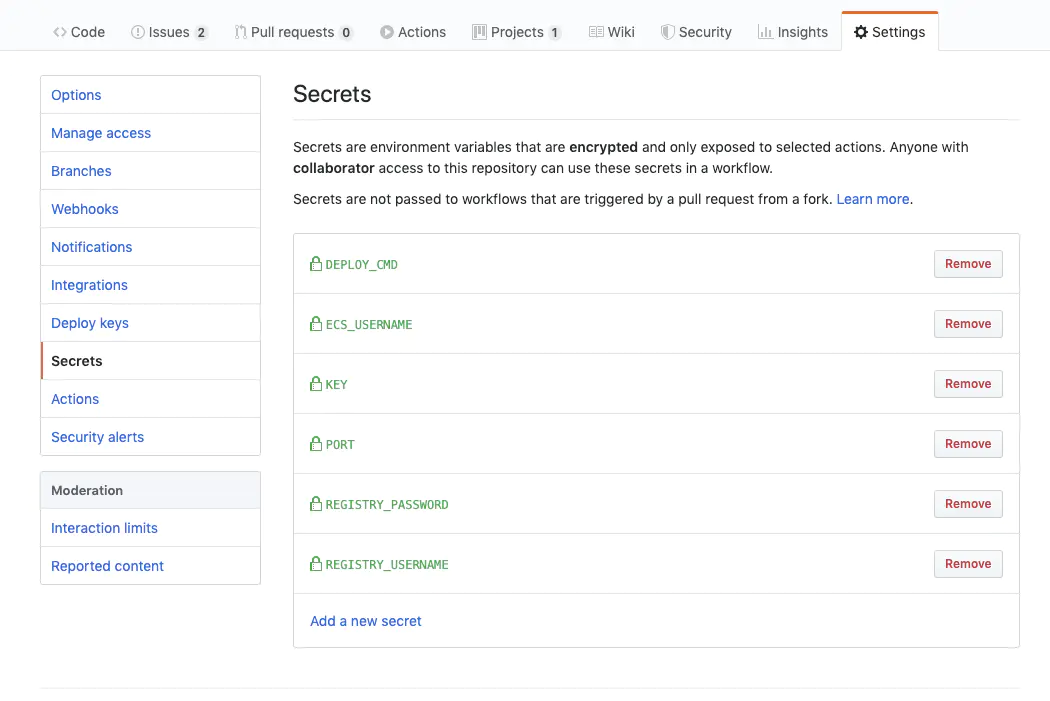Click the Settings gear icon in the tab bar
The height and width of the screenshot is (701, 1050).
[x=861, y=32]
